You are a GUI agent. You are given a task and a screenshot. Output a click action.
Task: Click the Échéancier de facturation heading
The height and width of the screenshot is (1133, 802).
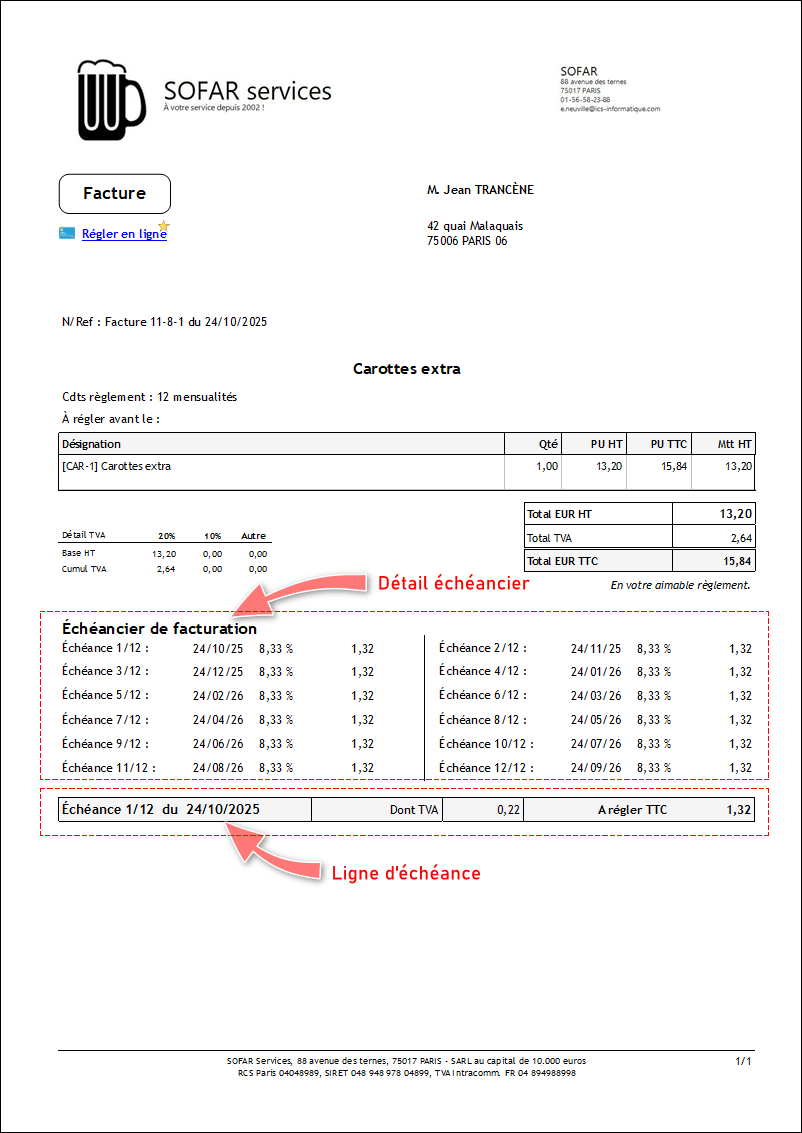[x=159, y=629]
